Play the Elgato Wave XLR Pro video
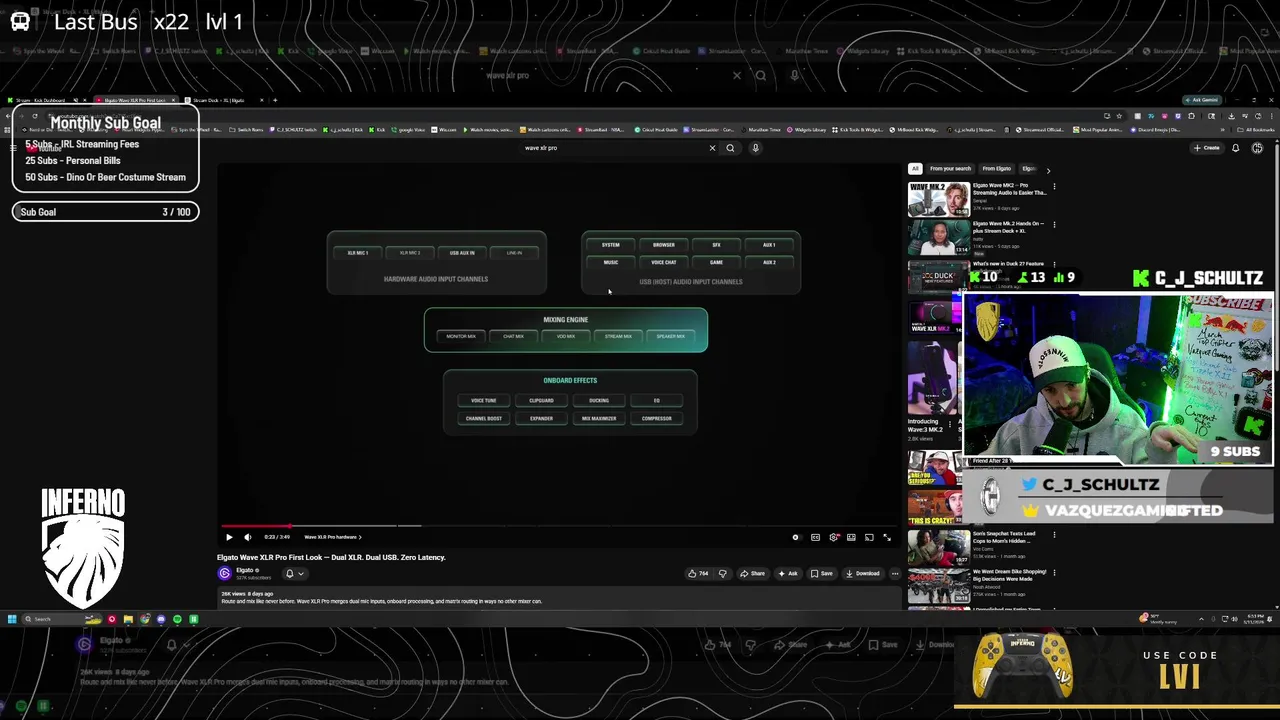1280x720 pixels. [229, 537]
